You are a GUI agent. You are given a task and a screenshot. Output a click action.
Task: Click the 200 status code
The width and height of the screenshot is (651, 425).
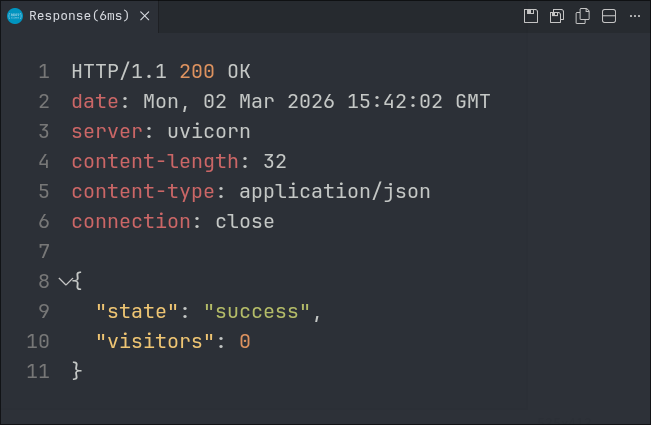(x=197, y=71)
